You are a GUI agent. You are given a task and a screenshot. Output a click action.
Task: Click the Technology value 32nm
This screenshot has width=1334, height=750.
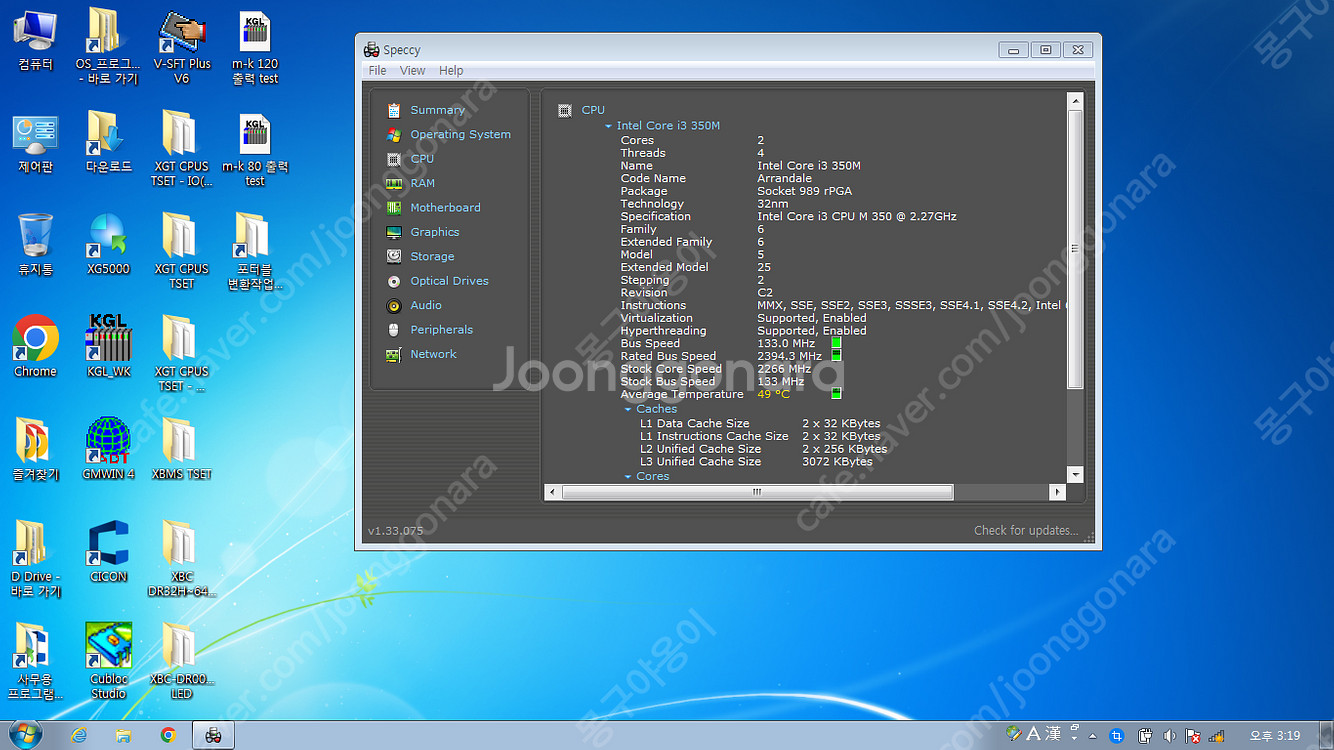(x=771, y=204)
